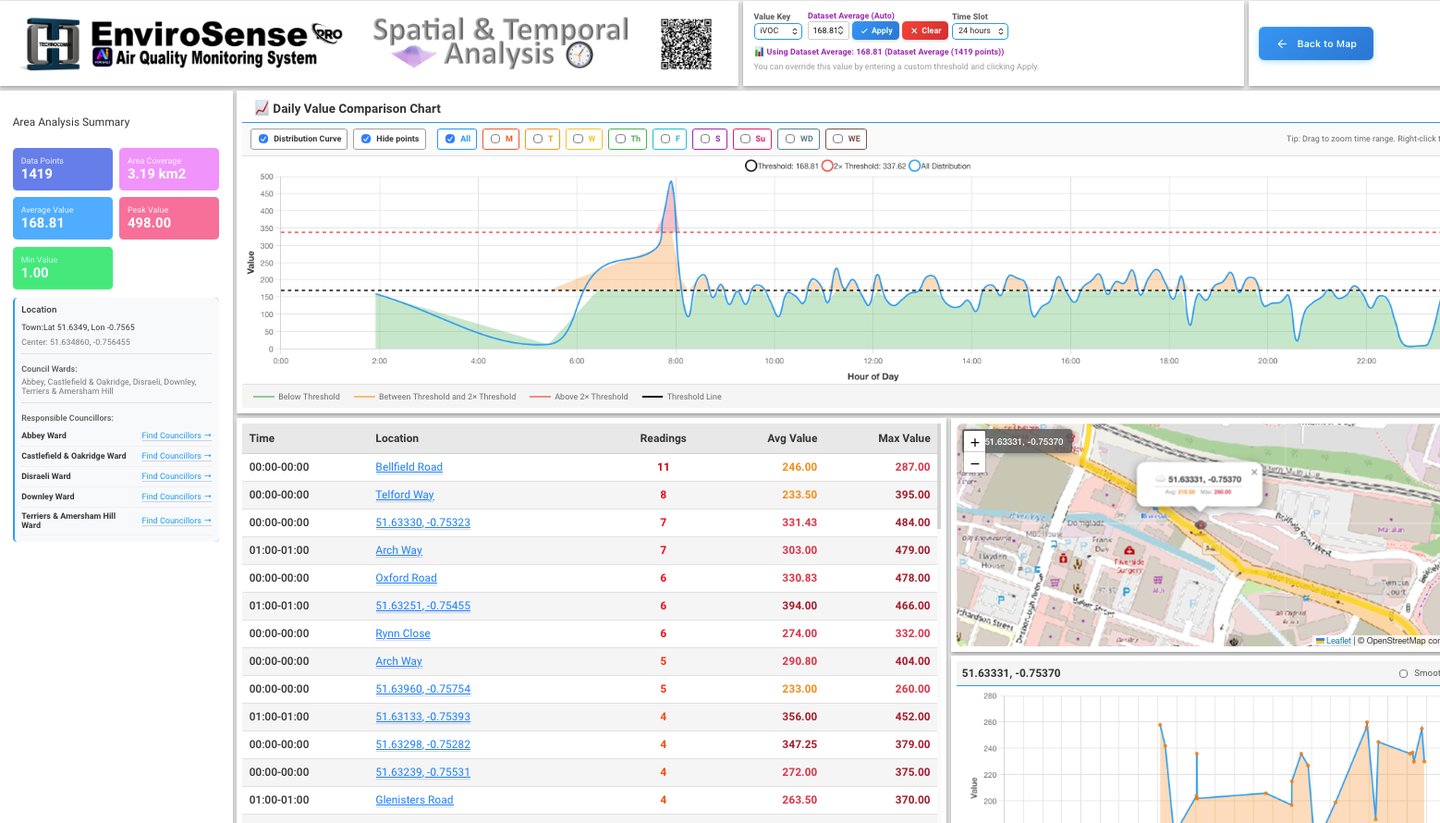The image size is (1440, 823).
Task: Click the bar chart icon beside Using Dataset Average
Action: [758, 52]
